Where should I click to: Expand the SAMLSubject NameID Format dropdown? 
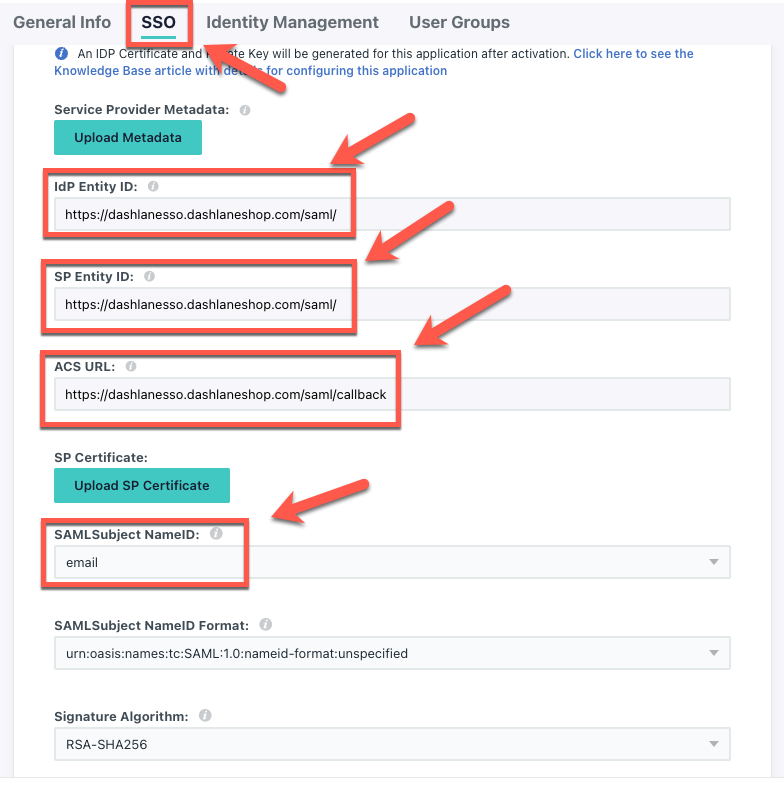click(x=392, y=653)
